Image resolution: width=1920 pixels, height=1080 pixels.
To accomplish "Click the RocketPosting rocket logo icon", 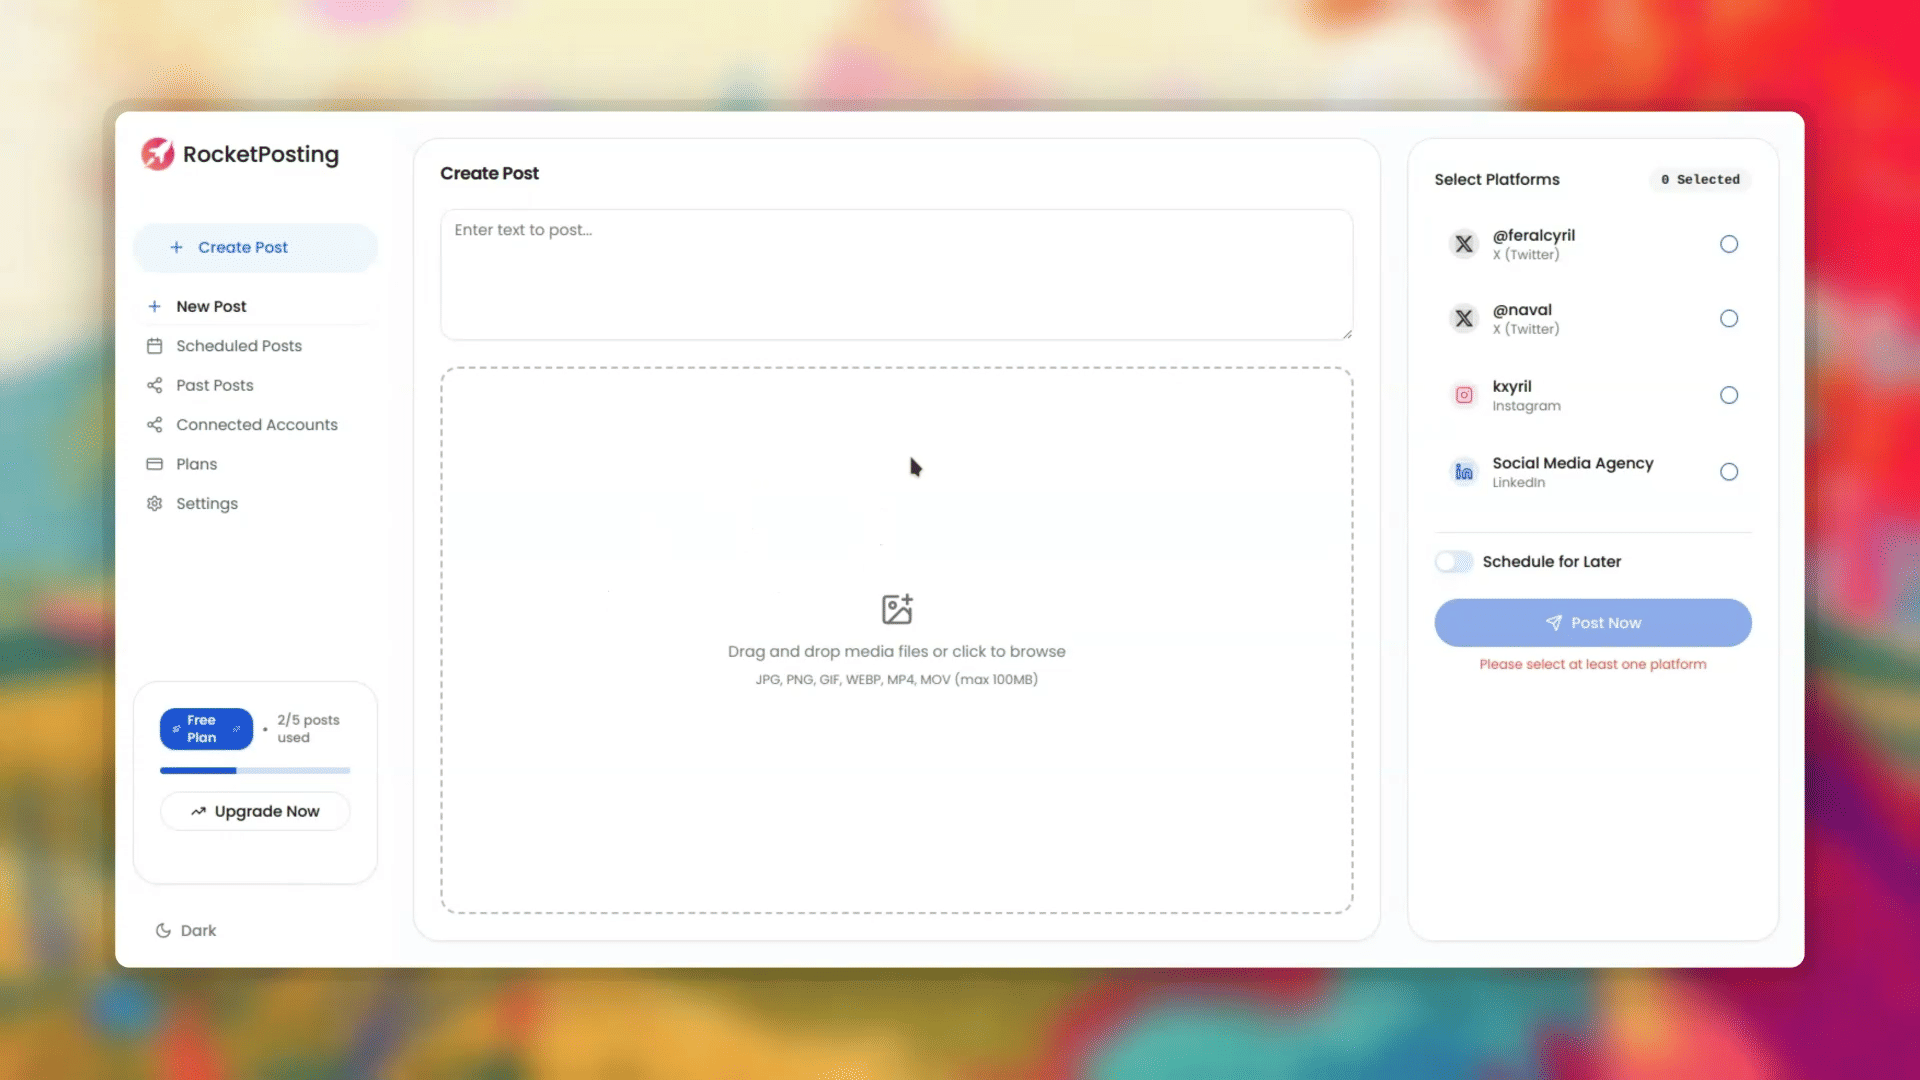I will [x=157, y=154].
